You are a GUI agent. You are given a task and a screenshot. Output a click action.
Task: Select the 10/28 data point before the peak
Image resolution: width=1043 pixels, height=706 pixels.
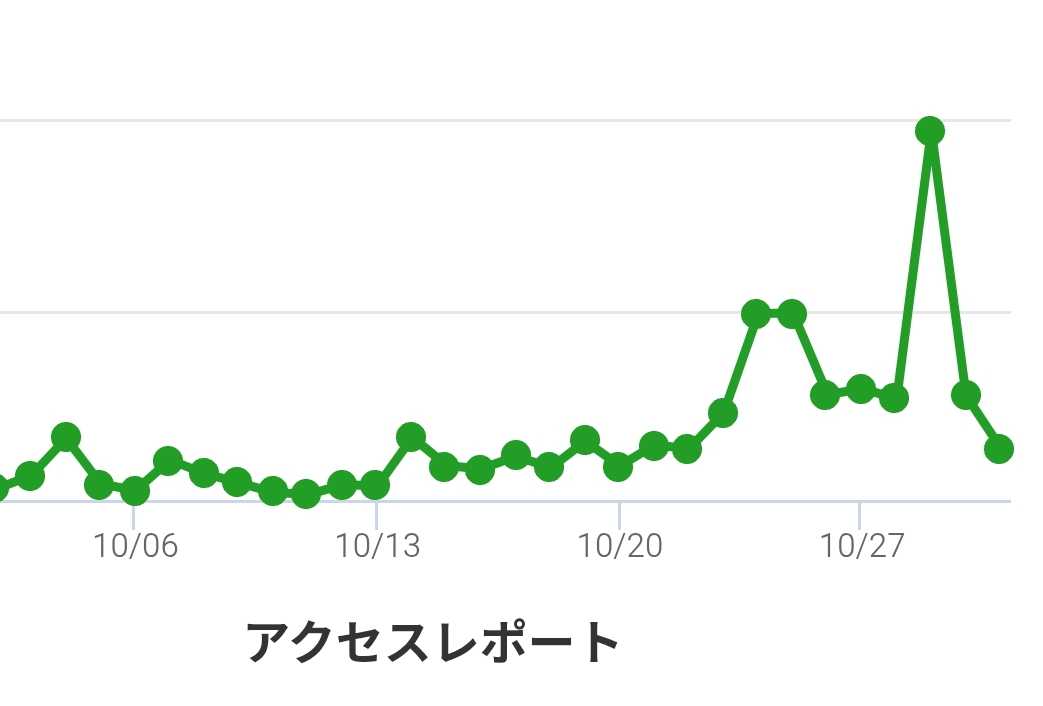coord(895,398)
